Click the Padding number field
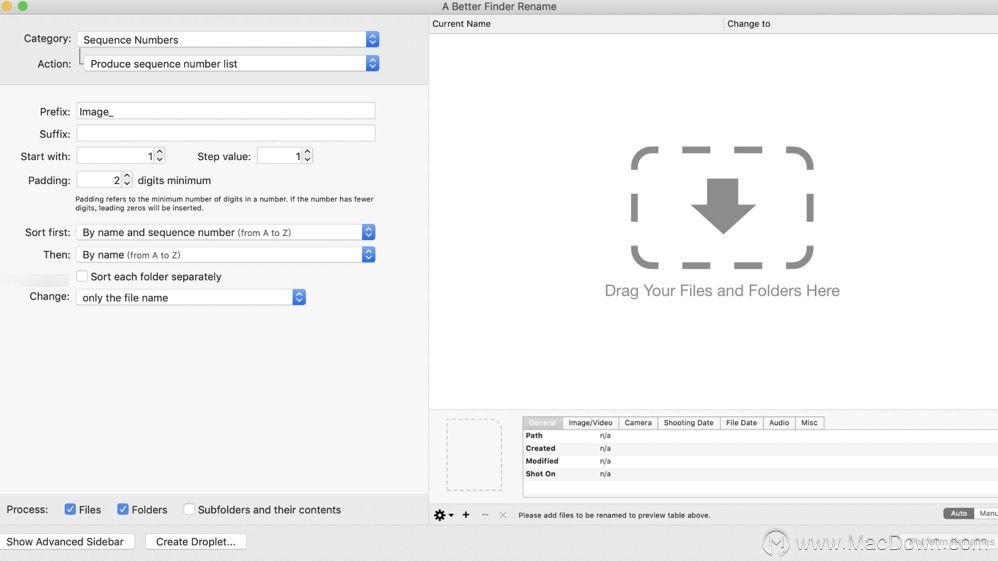Viewport: 998px width, 562px height. tap(99, 180)
